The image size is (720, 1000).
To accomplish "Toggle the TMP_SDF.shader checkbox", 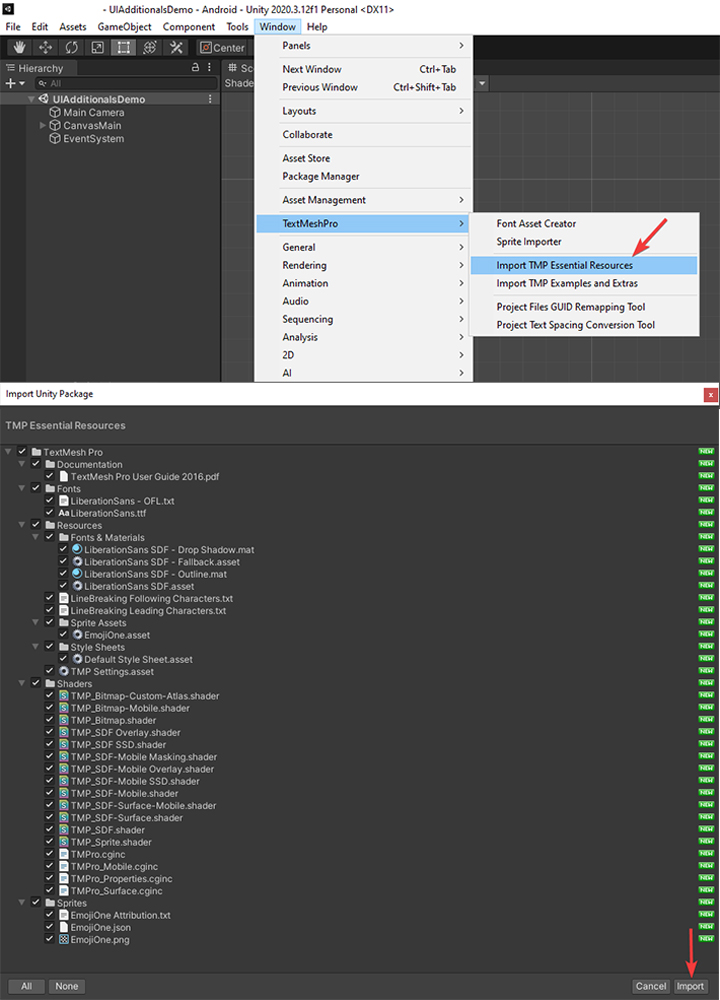I will tap(49, 829).
